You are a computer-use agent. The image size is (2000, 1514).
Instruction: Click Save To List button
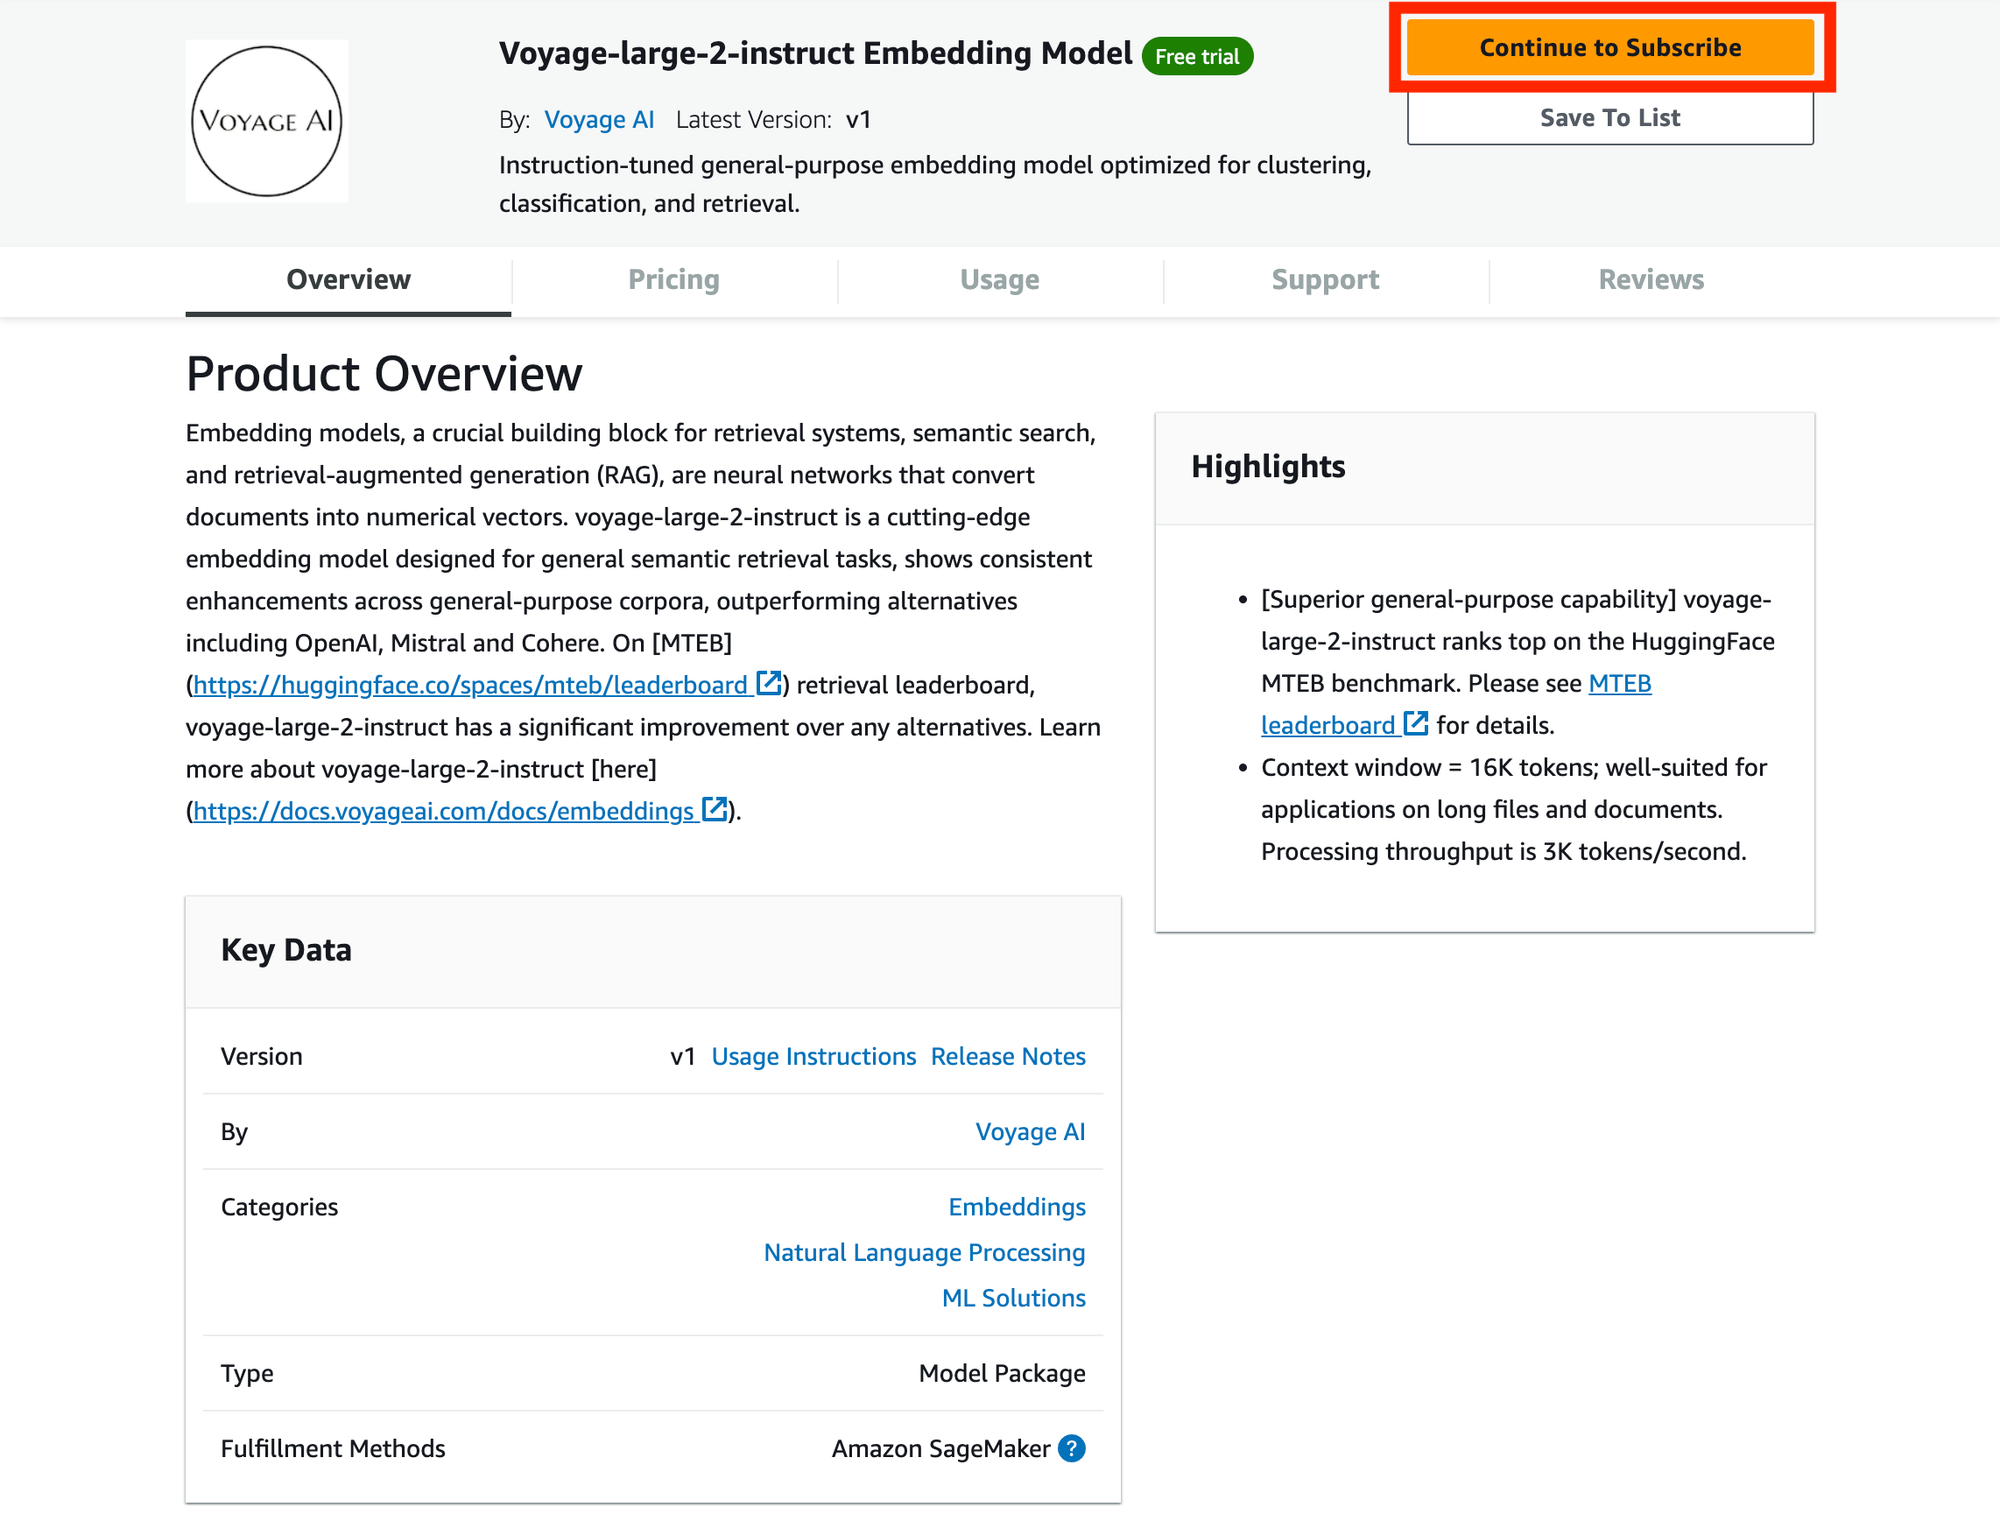1610,116
